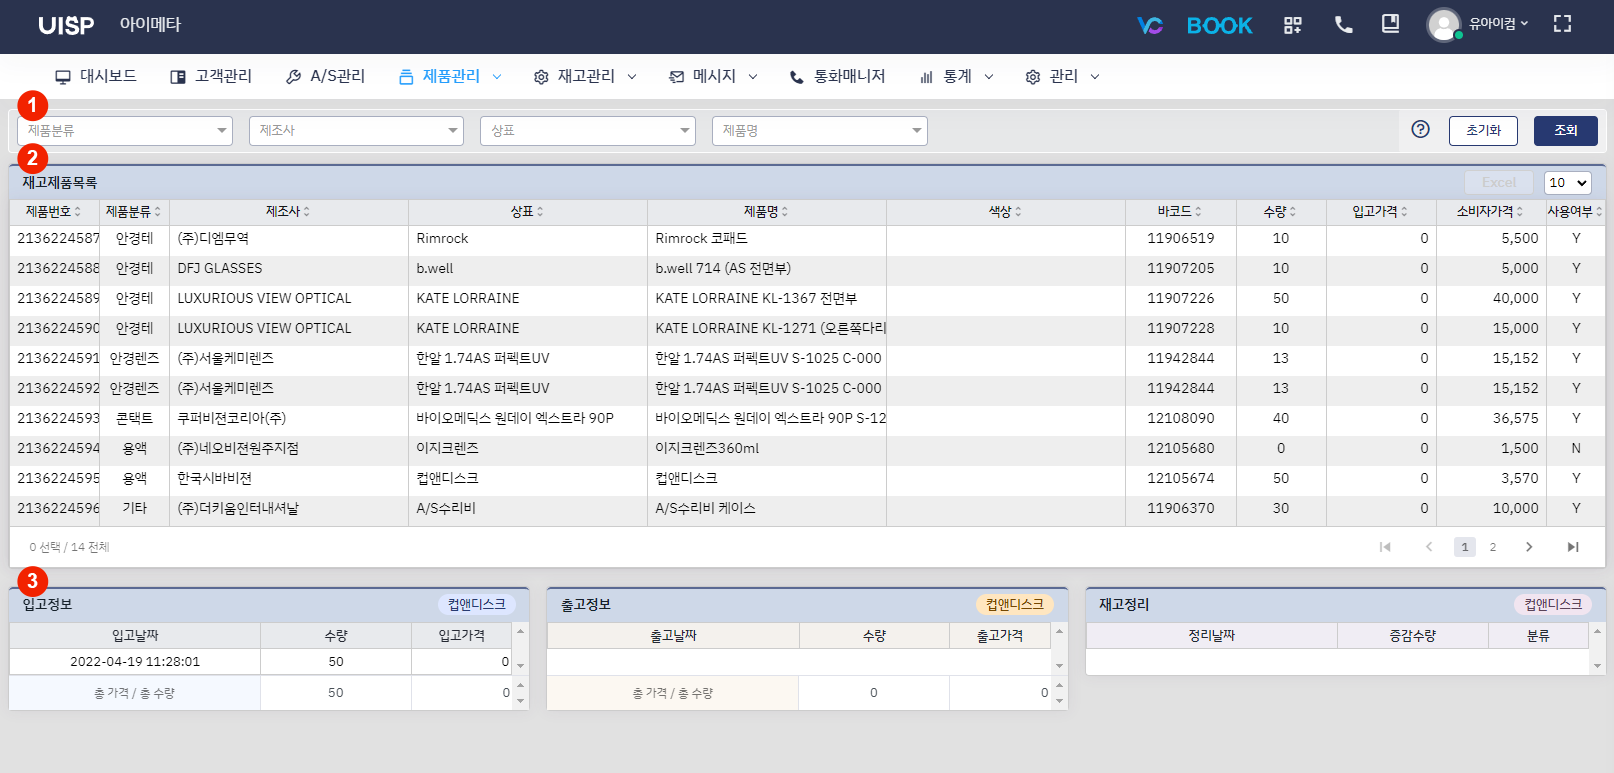Open the QR code scanner icon
The image size is (1614, 773).
1293,25
